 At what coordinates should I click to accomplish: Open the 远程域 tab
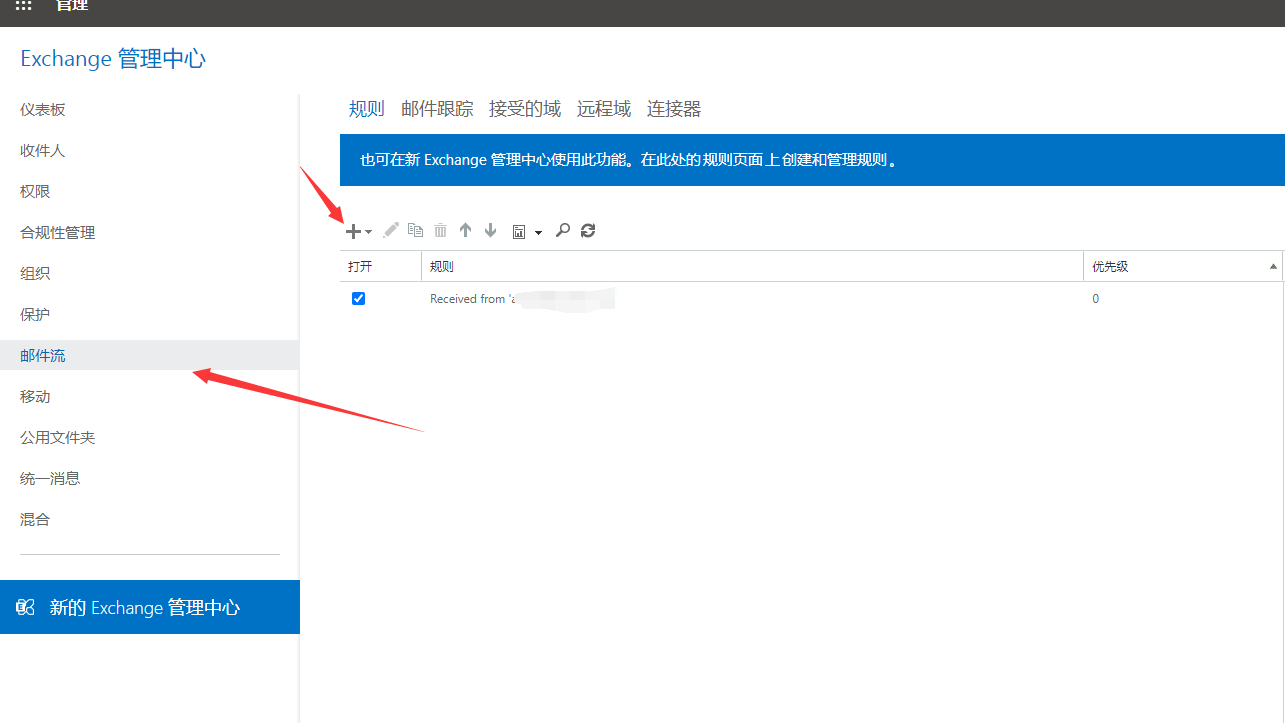pos(604,109)
